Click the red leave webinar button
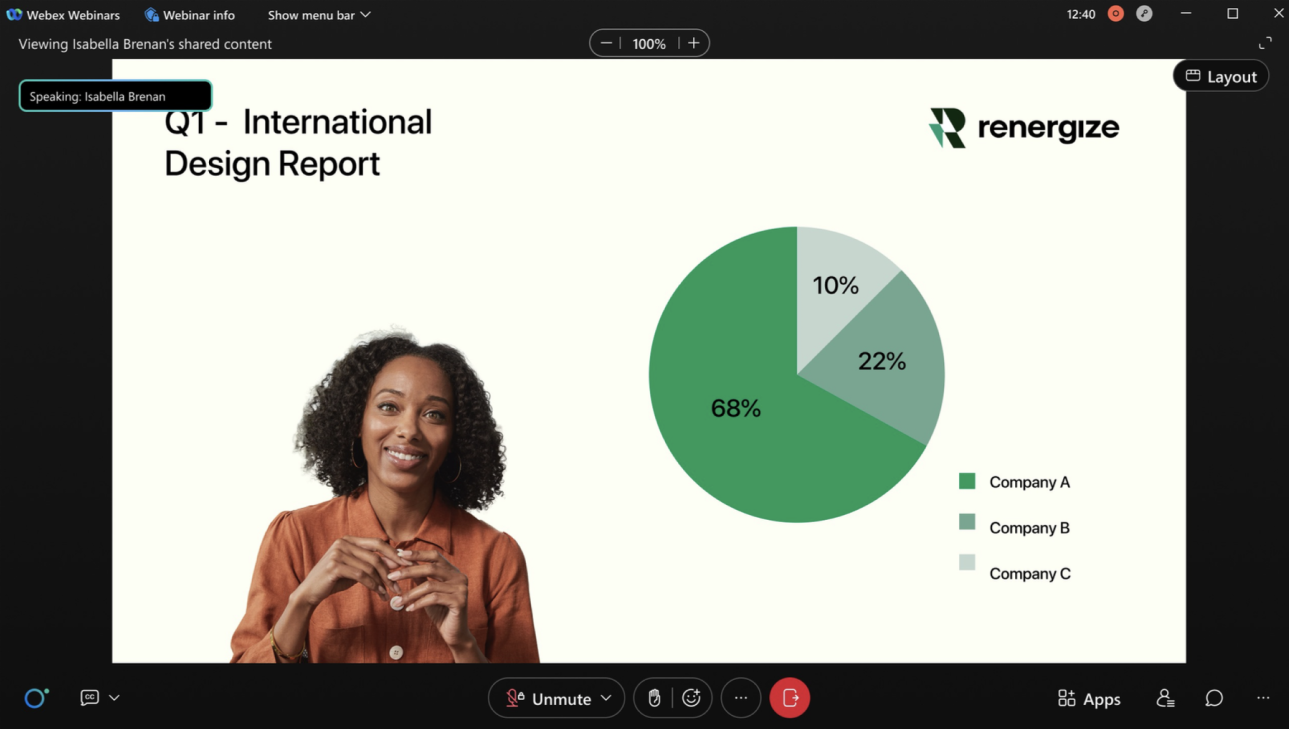This screenshot has width=1289, height=729. 790,698
